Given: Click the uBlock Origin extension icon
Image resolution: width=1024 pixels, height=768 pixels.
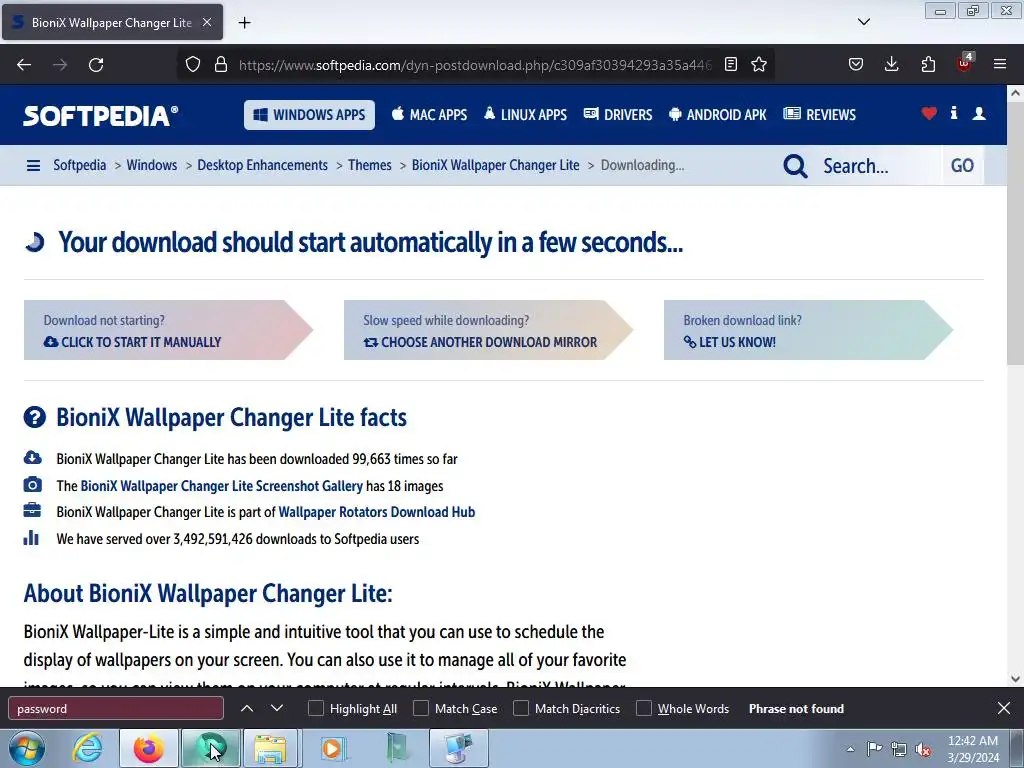Looking at the screenshot, I should pos(965,63).
